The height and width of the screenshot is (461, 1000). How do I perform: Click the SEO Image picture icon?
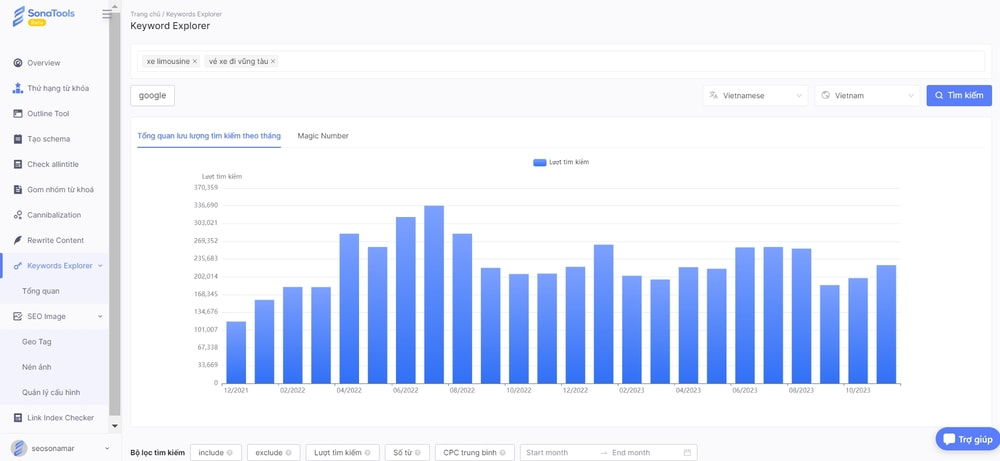pos(18,316)
